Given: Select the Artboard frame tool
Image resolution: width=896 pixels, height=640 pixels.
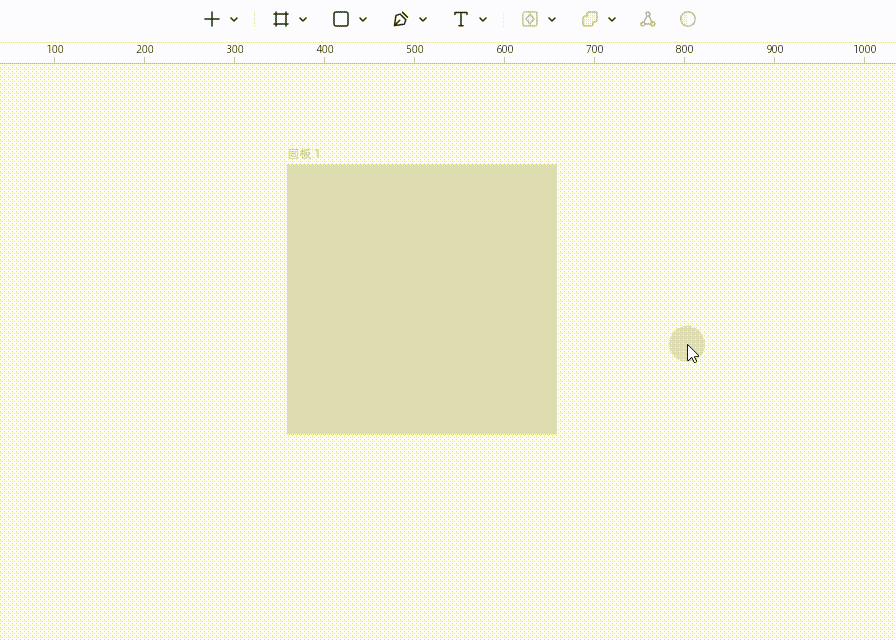Looking at the screenshot, I should 281,19.
